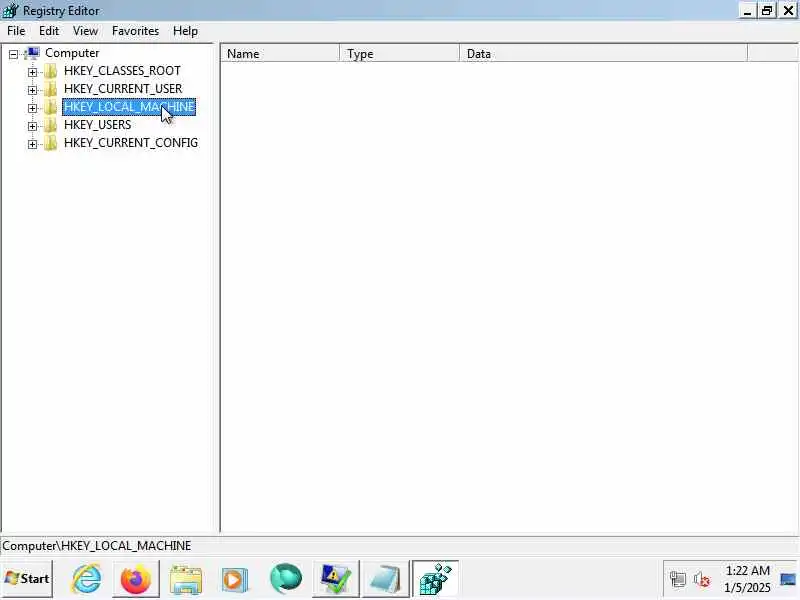The image size is (800, 600).
Task: Click the HKEY_LOCAL_MACHINE folder icon
Action: tap(51, 107)
